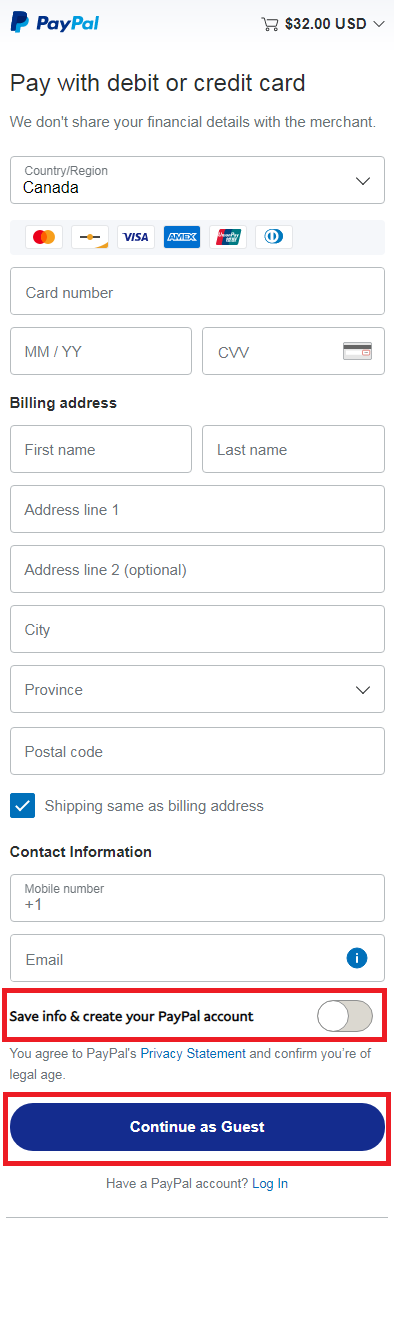The height and width of the screenshot is (1322, 394).
Task: Focus the Card number field
Action: tap(197, 291)
